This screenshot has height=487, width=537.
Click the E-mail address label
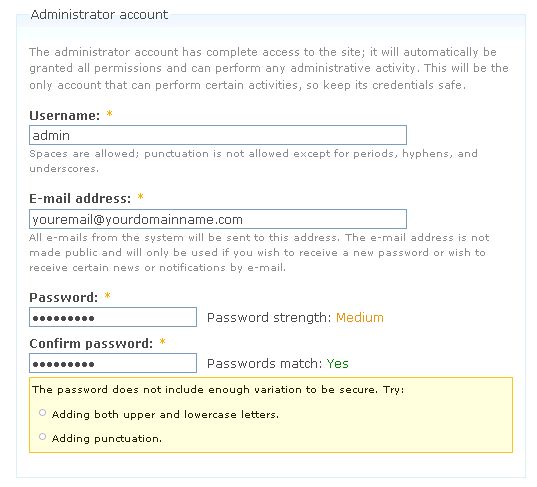coord(80,199)
